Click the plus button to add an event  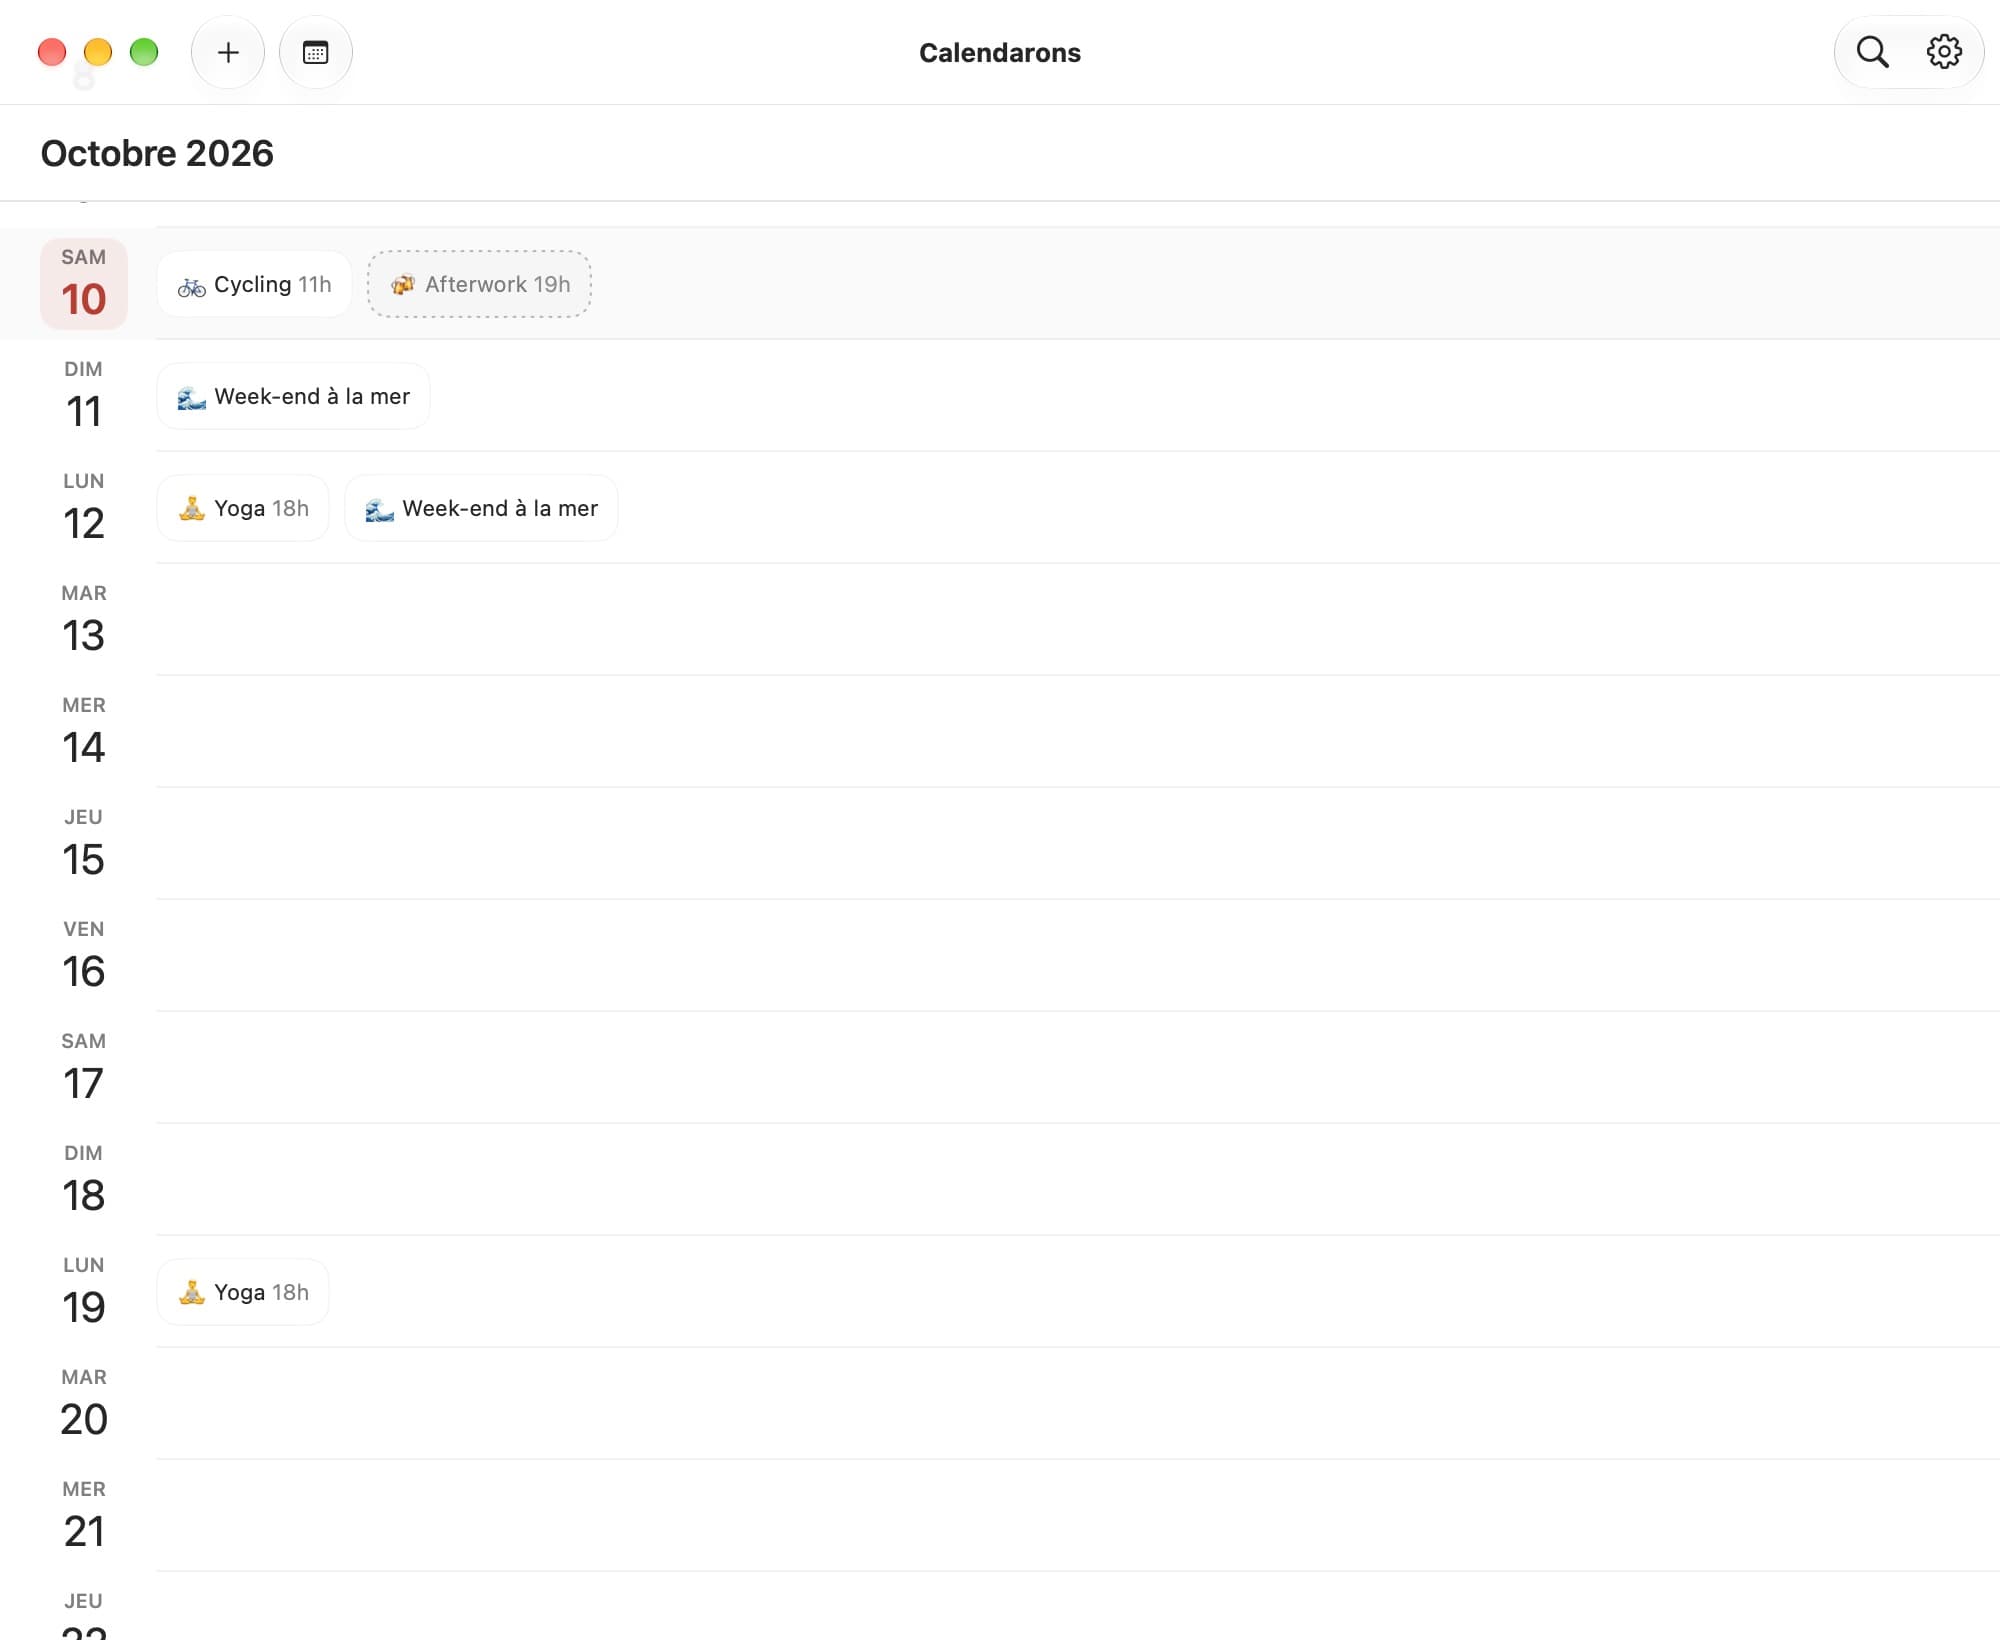(x=228, y=52)
